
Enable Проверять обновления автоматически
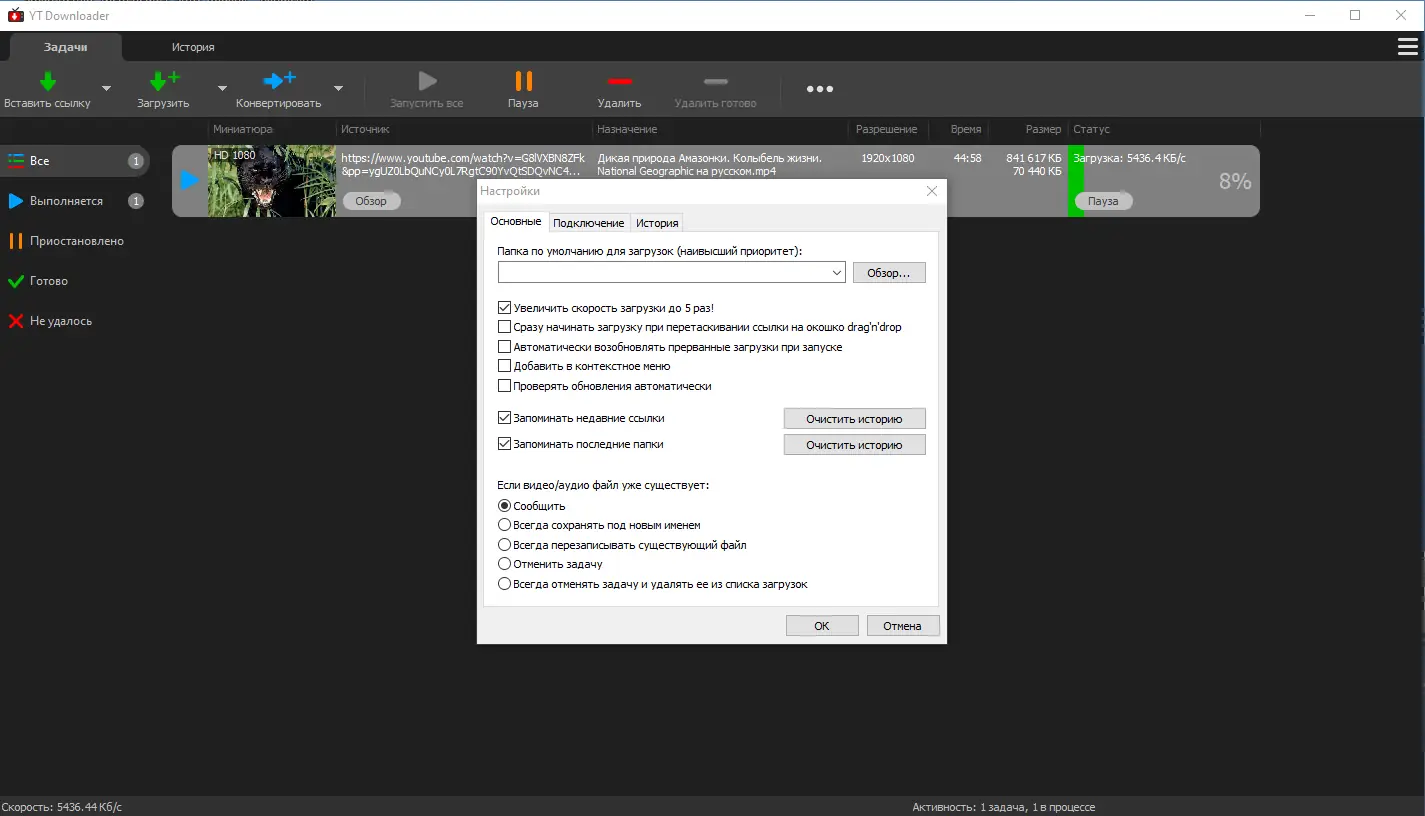coord(504,386)
